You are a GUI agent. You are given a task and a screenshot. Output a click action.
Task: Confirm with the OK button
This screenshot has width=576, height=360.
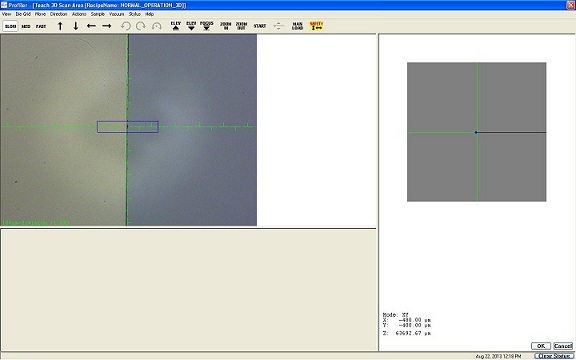(541, 346)
